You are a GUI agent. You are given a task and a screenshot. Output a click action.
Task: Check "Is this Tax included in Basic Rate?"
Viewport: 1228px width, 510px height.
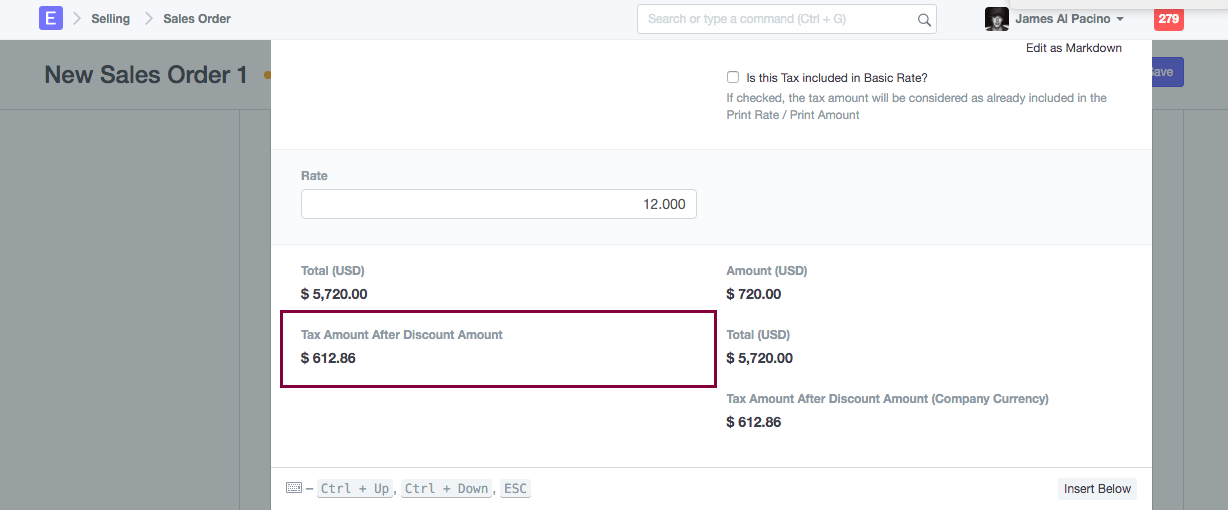(x=733, y=77)
